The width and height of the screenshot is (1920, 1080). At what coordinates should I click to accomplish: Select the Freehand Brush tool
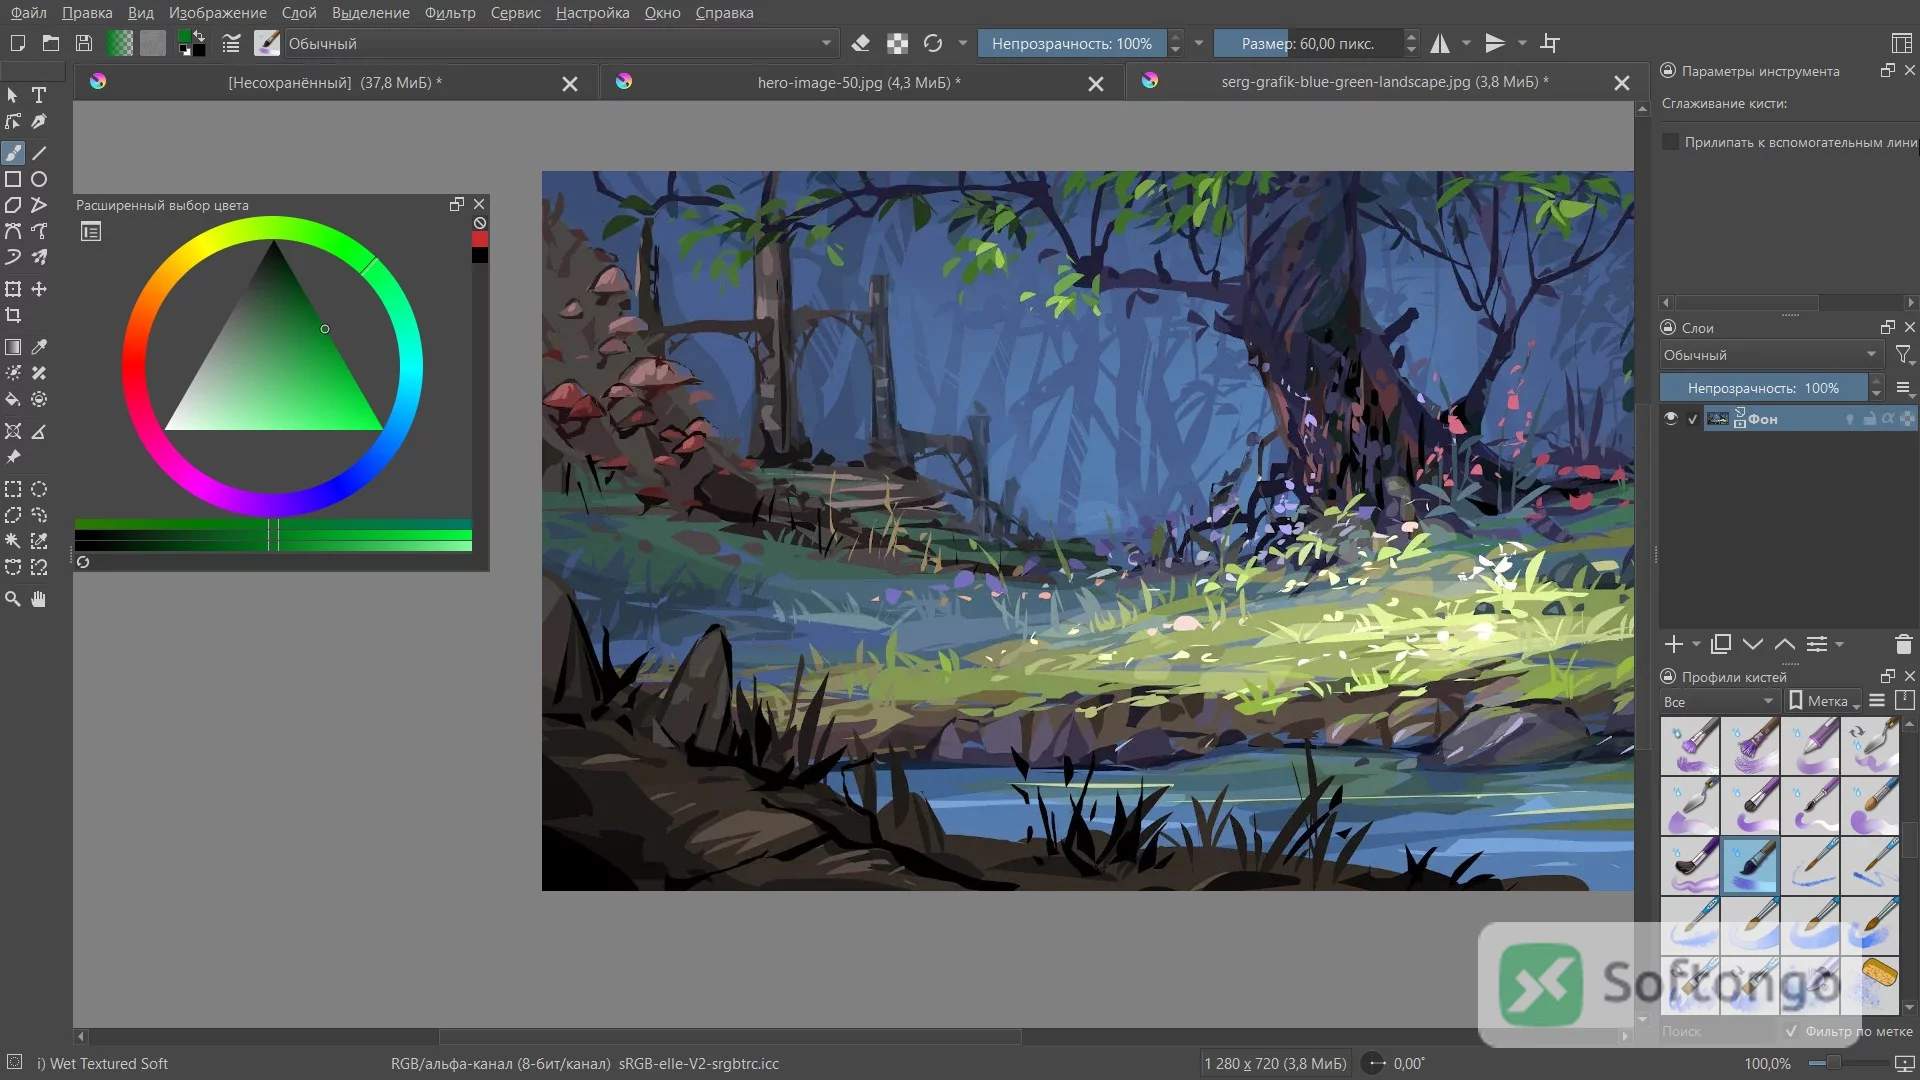point(13,153)
